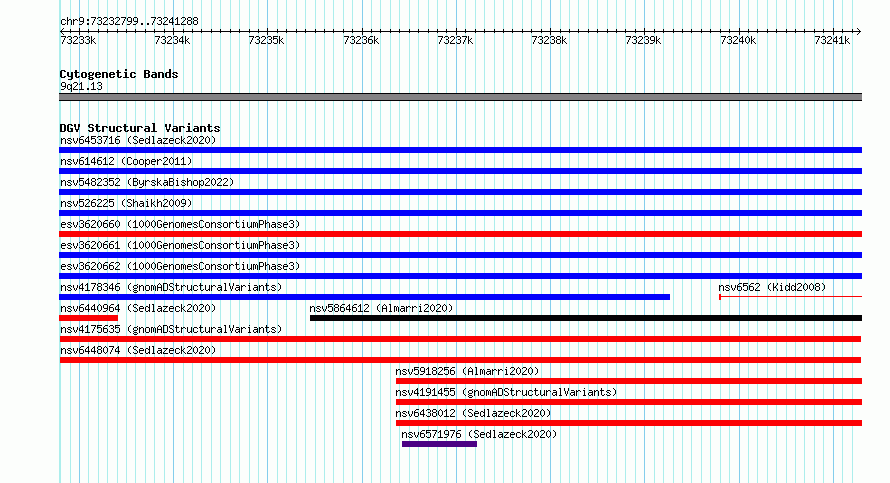Click the chr9:73232799..73241288 coordinate text
This screenshot has height=483, width=890.
click(x=129, y=22)
